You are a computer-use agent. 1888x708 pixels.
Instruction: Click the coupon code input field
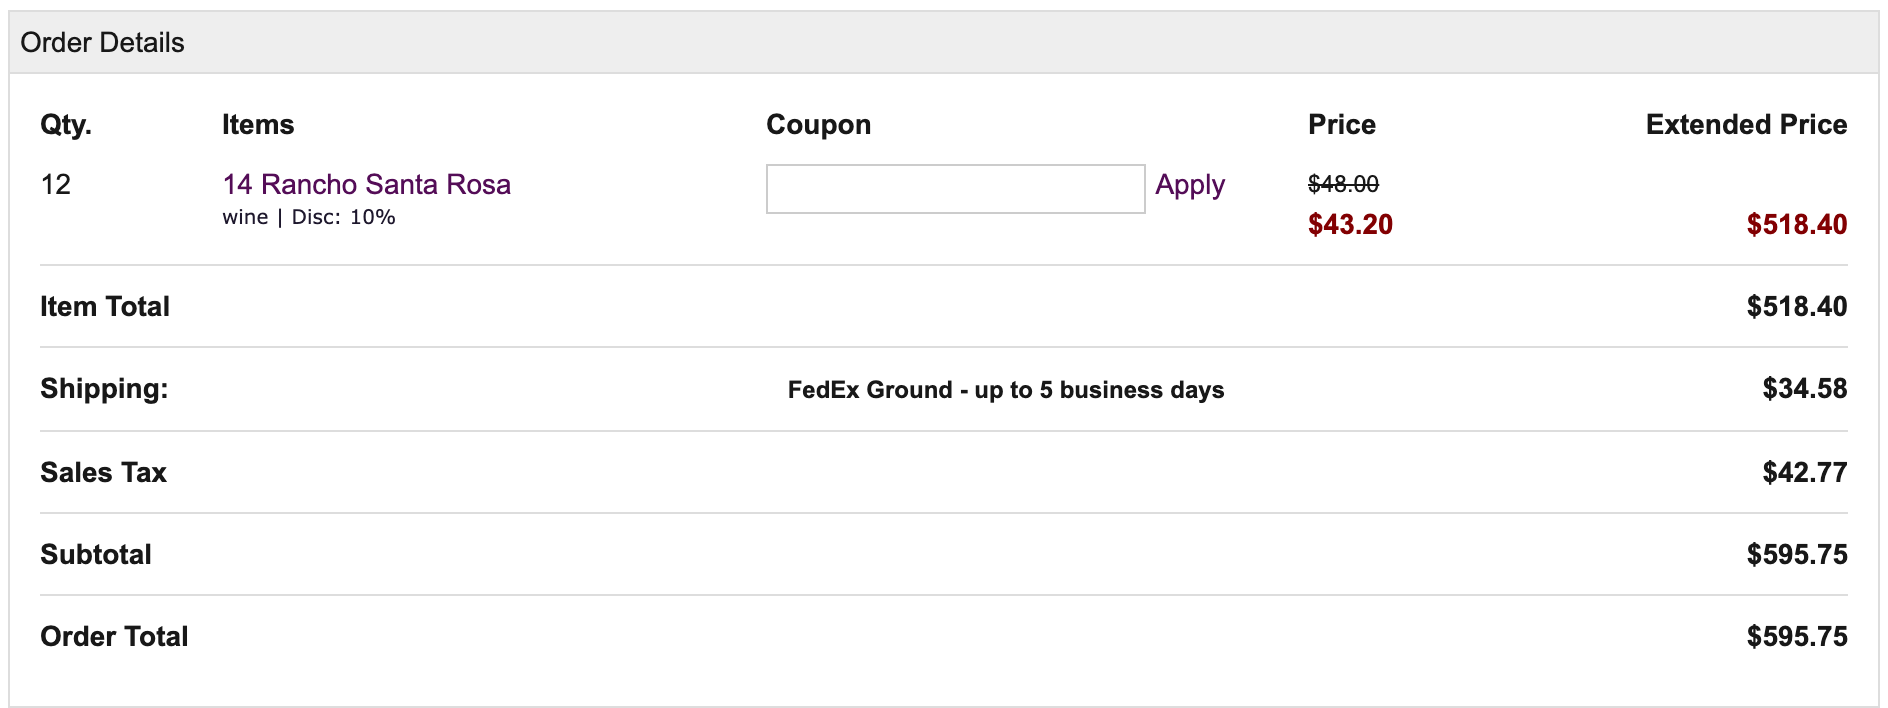click(955, 189)
